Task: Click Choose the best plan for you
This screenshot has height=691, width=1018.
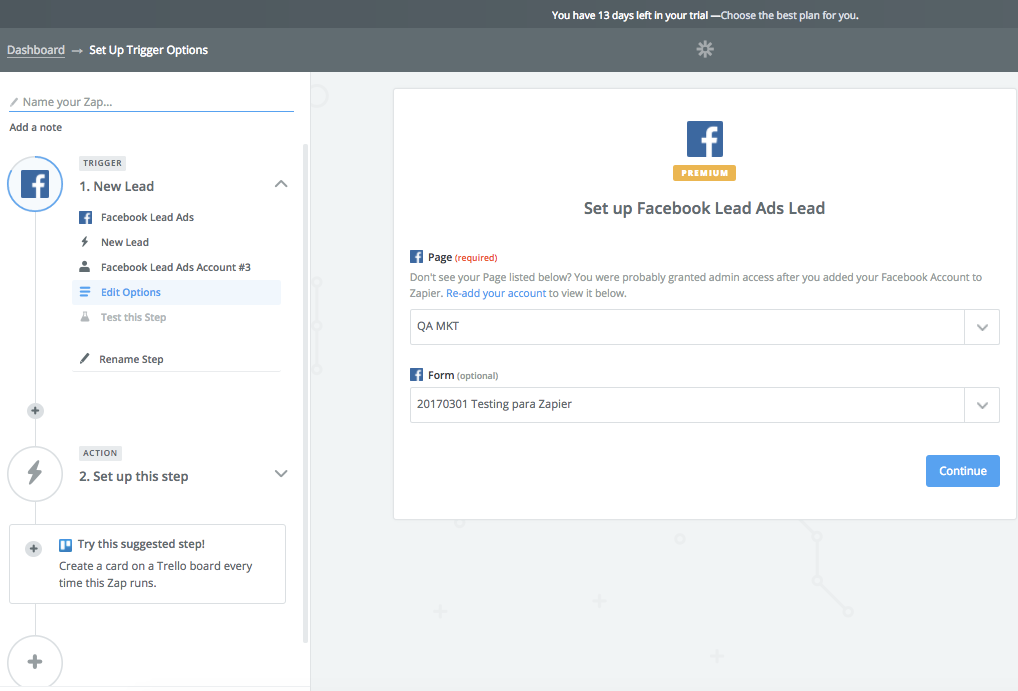Action: (x=789, y=15)
